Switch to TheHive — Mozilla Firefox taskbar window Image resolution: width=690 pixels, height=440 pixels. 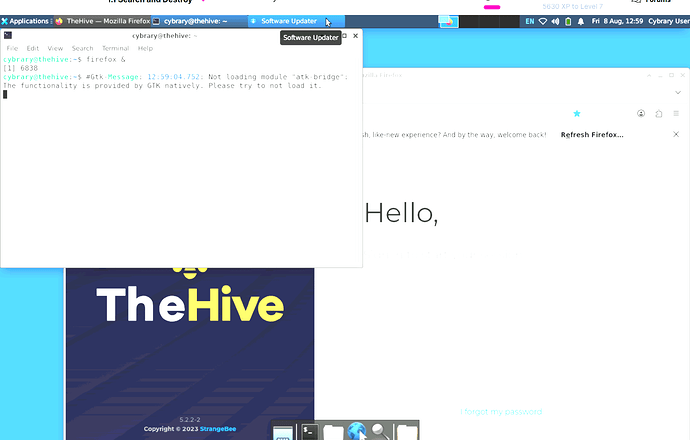pyautogui.click(x=103, y=21)
